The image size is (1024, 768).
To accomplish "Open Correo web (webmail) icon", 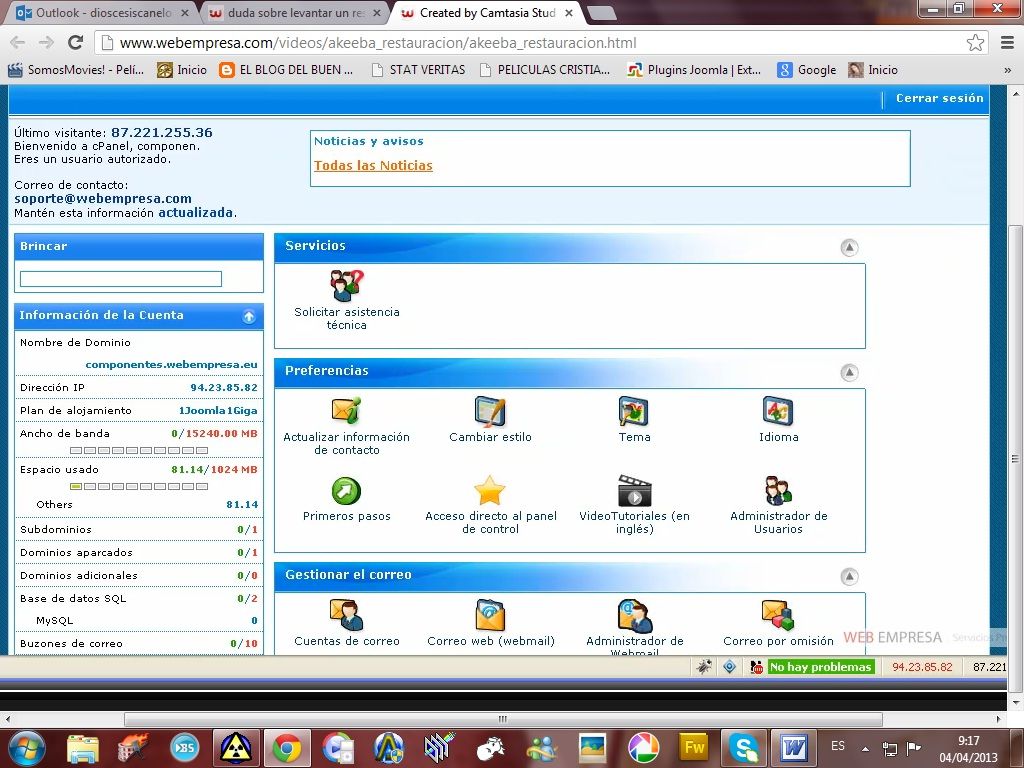I will tap(490, 615).
